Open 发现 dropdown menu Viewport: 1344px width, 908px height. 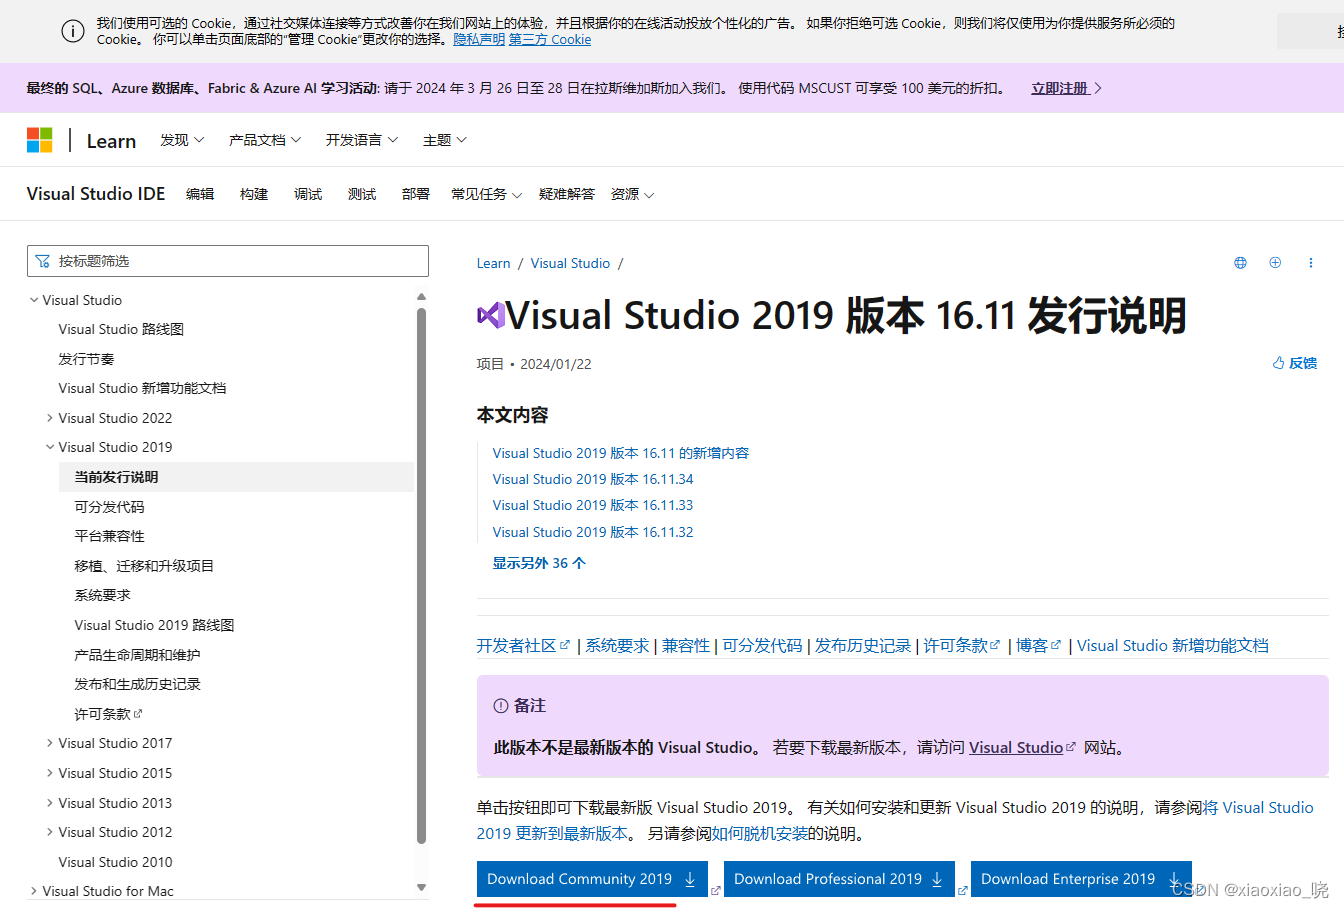click(182, 140)
